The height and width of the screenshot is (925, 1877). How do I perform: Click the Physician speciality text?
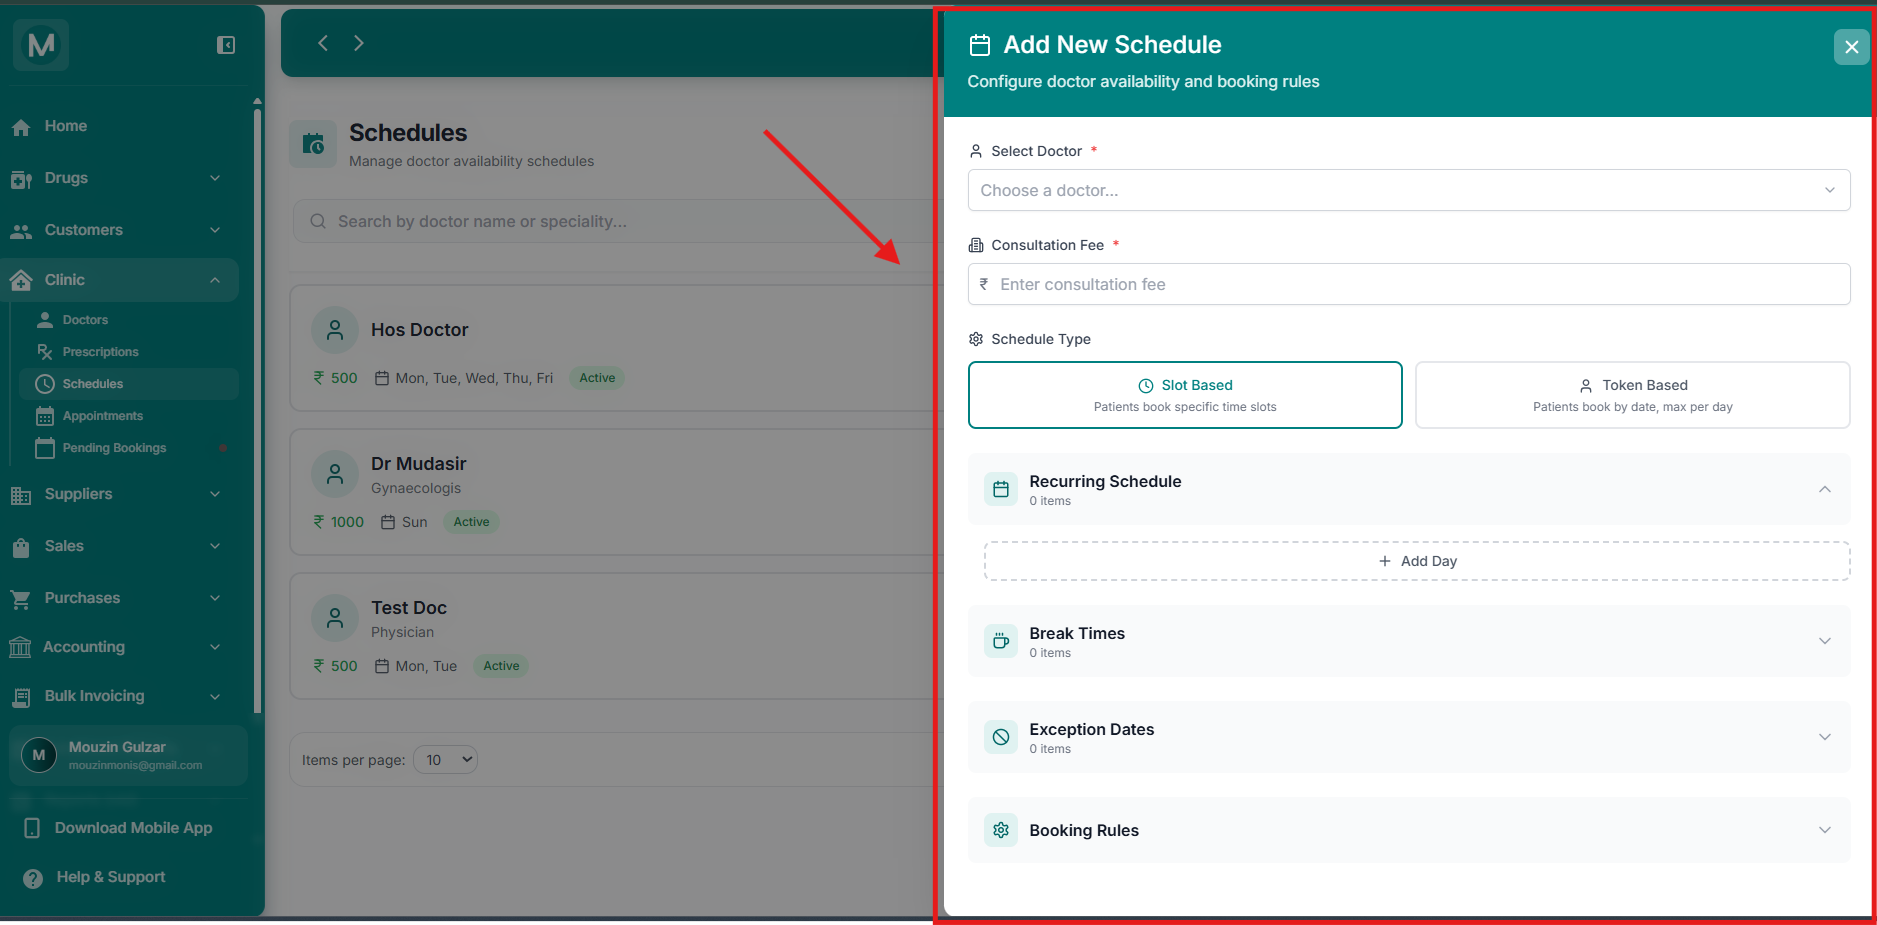click(402, 632)
